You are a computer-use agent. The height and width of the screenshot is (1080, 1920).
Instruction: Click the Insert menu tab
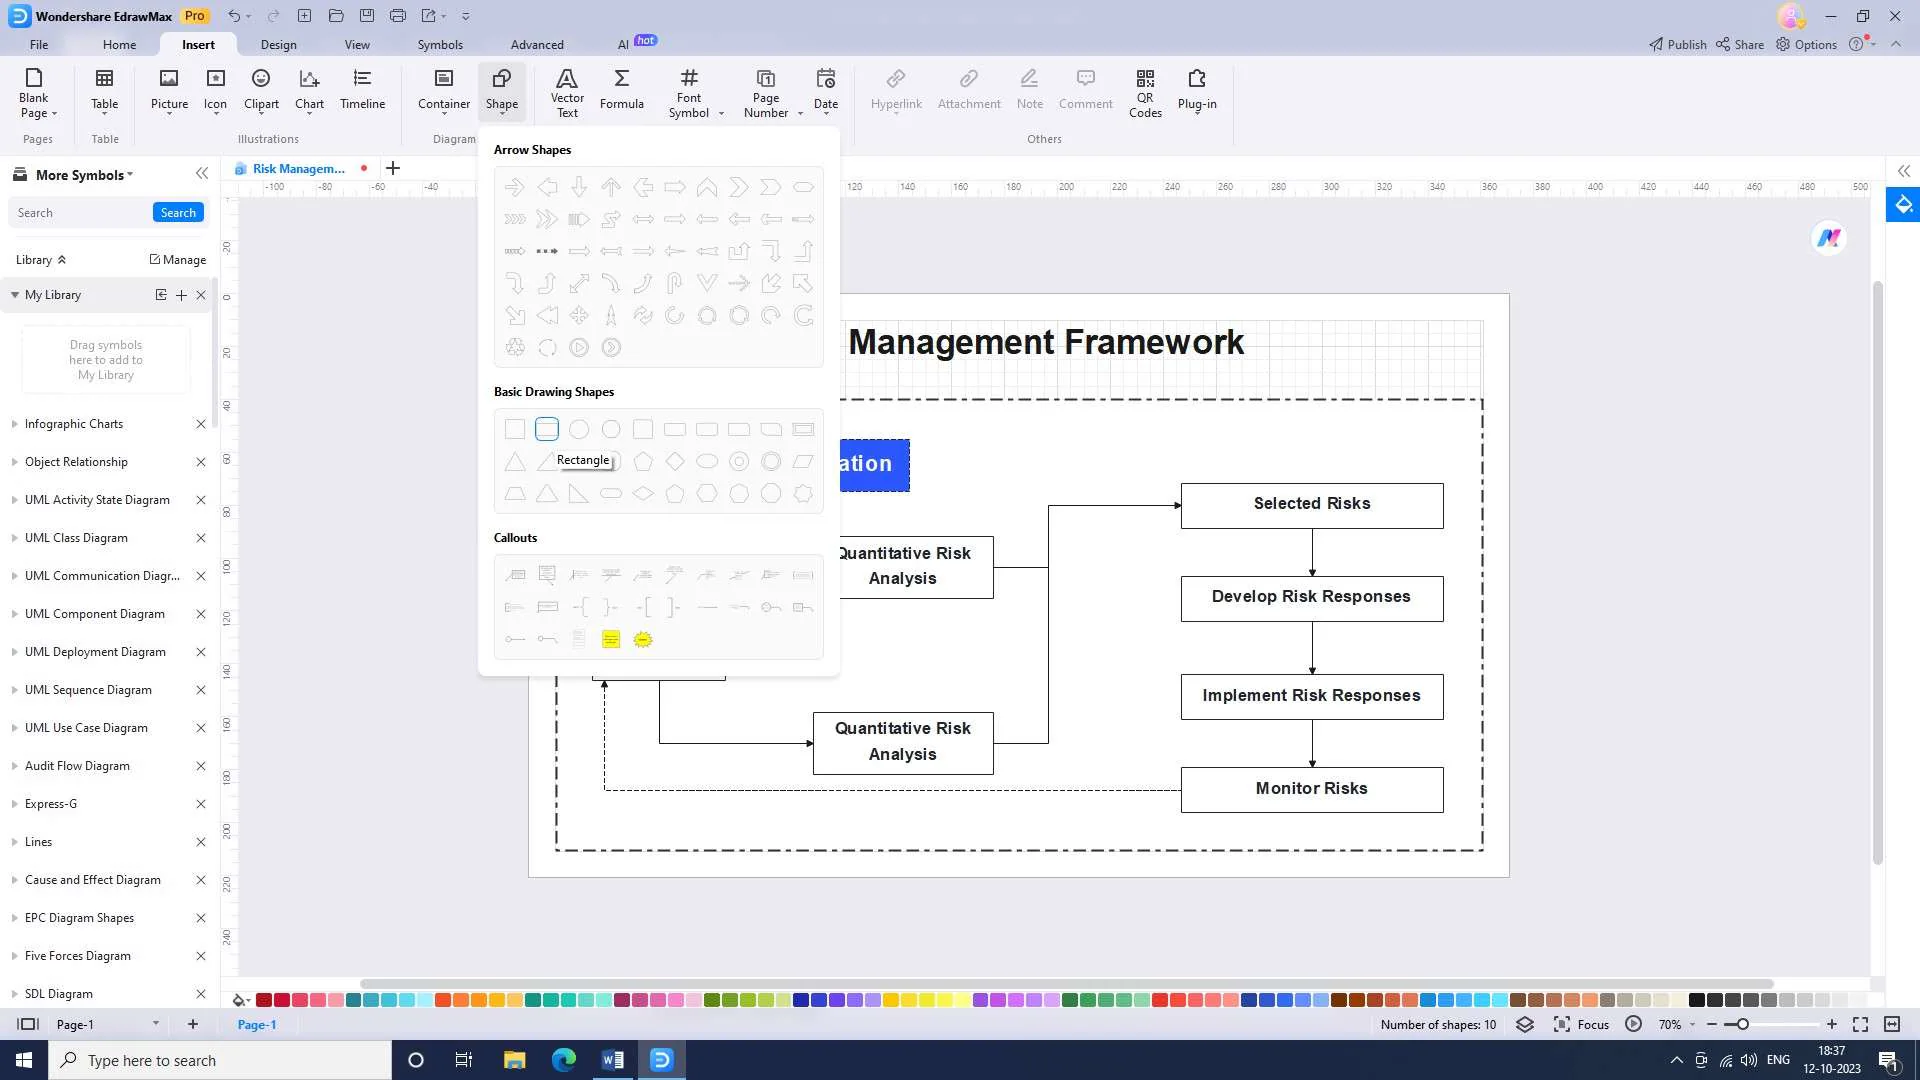click(198, 44)
